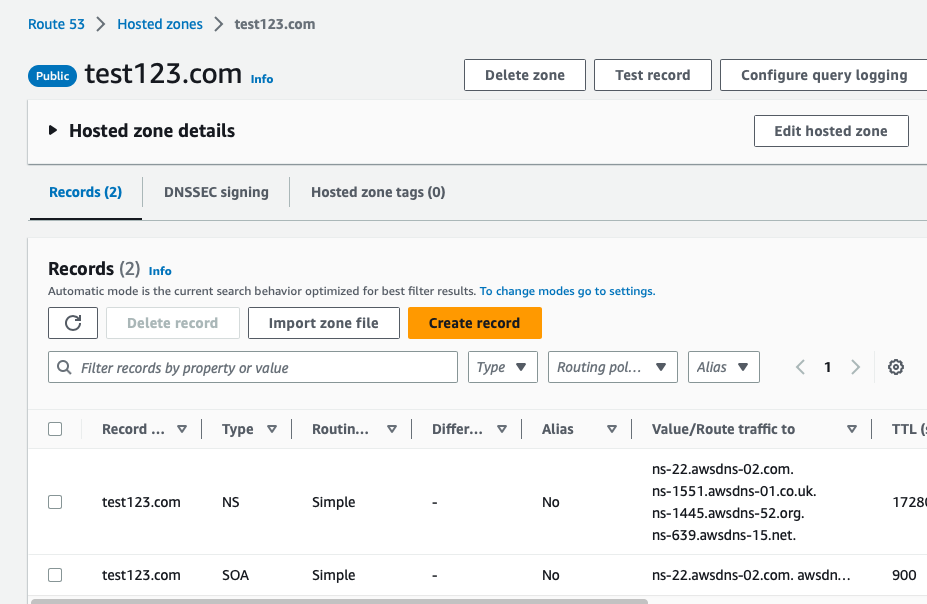Open the Type filter dropdown
Screen dimensions: 927x604
pos(502,367)
